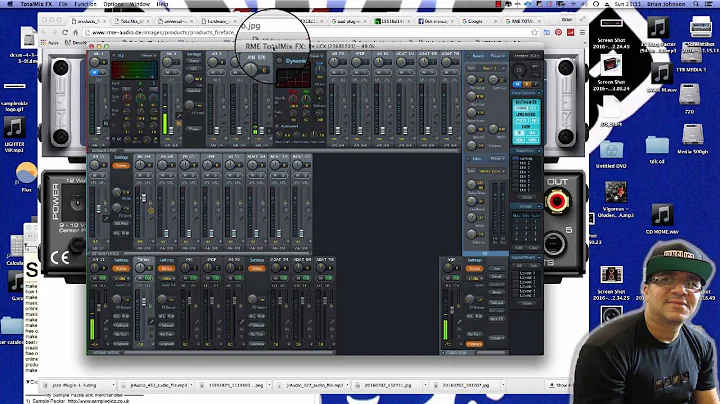Open the wrench settings of the Main control room channel
This screenshot has width=720, height=404.
click(x=459, y=323)
